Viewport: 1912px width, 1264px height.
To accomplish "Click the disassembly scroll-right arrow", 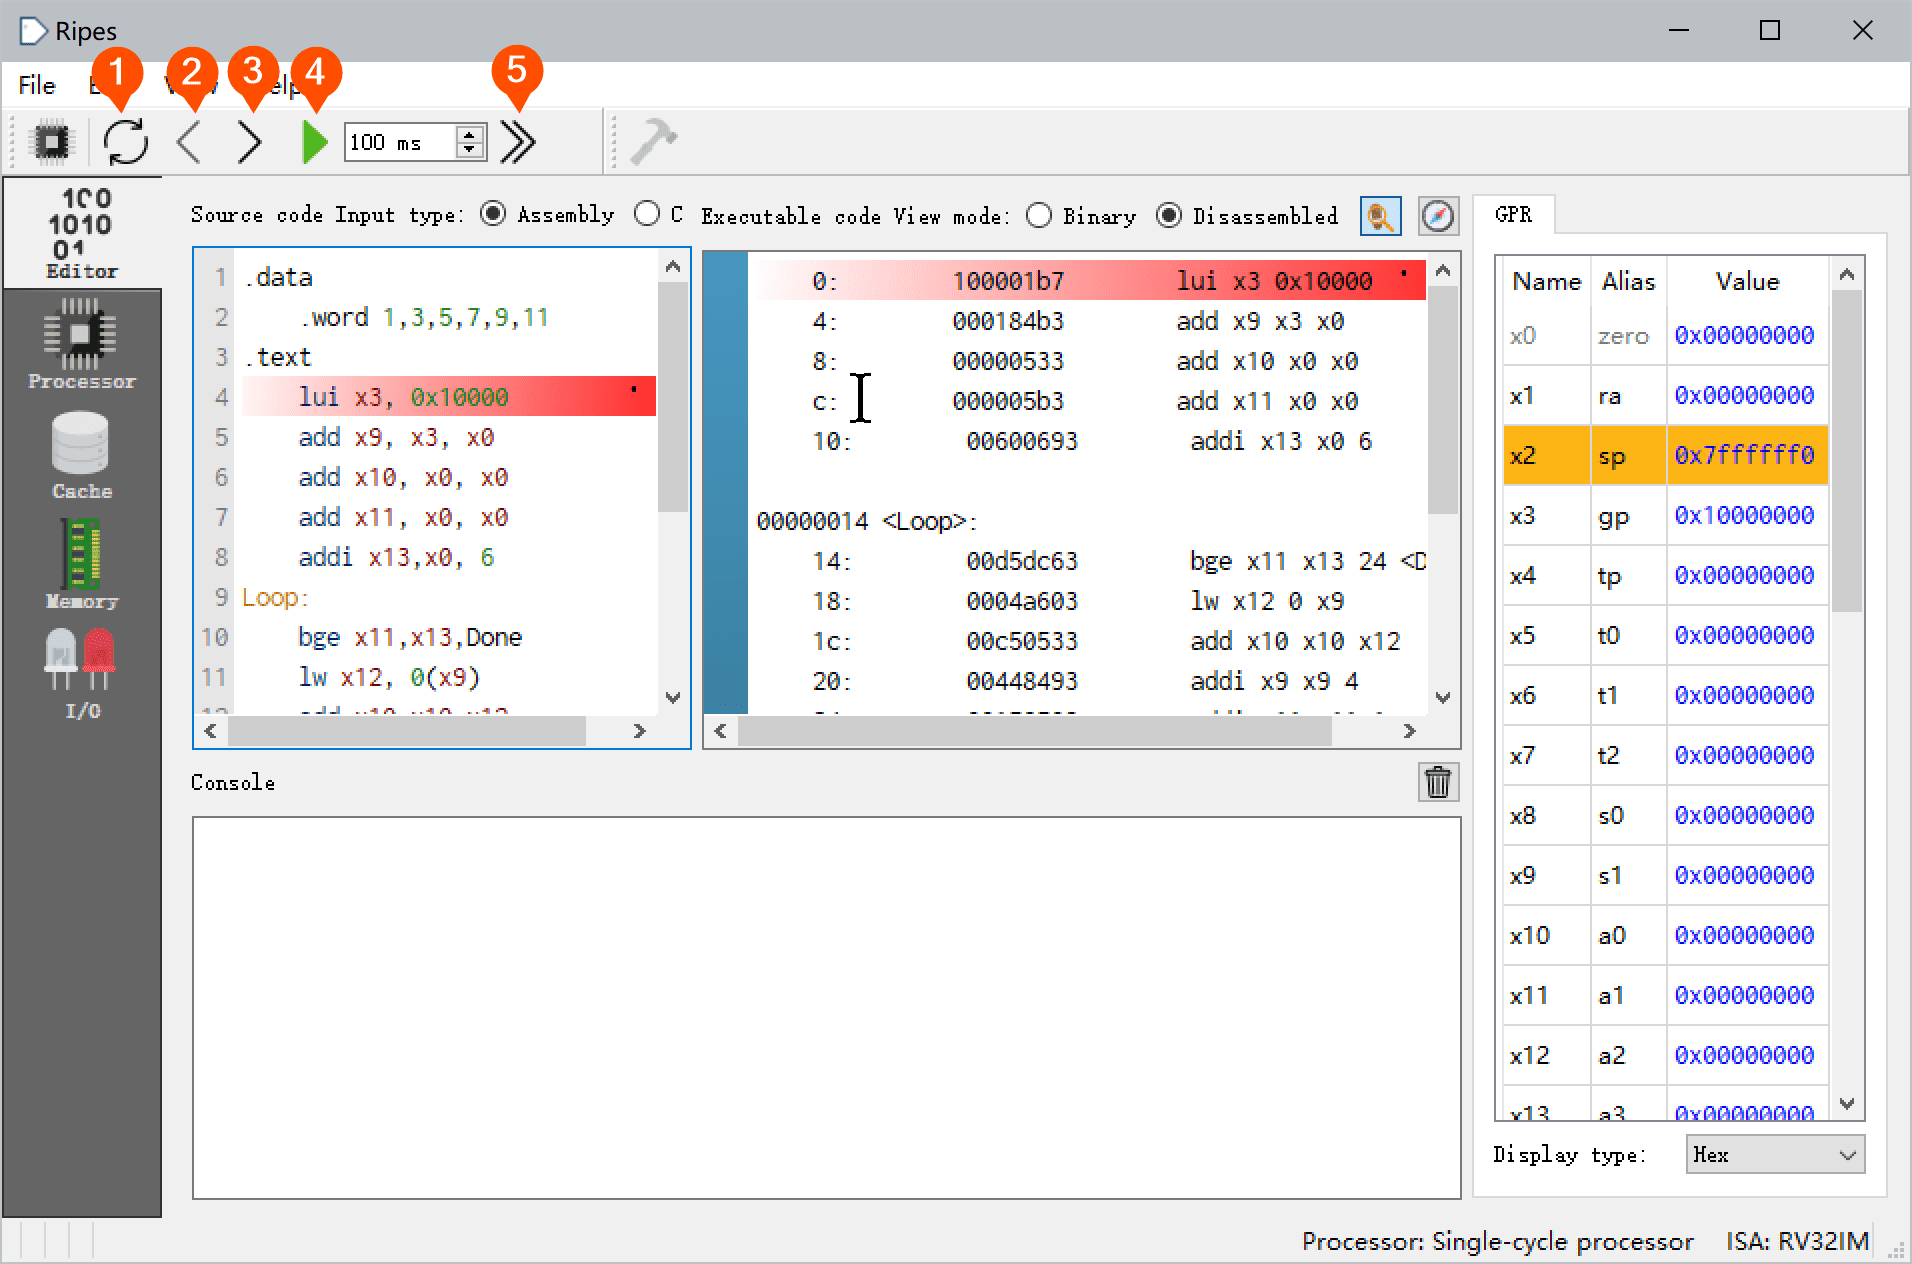I will pos(1410,731).
